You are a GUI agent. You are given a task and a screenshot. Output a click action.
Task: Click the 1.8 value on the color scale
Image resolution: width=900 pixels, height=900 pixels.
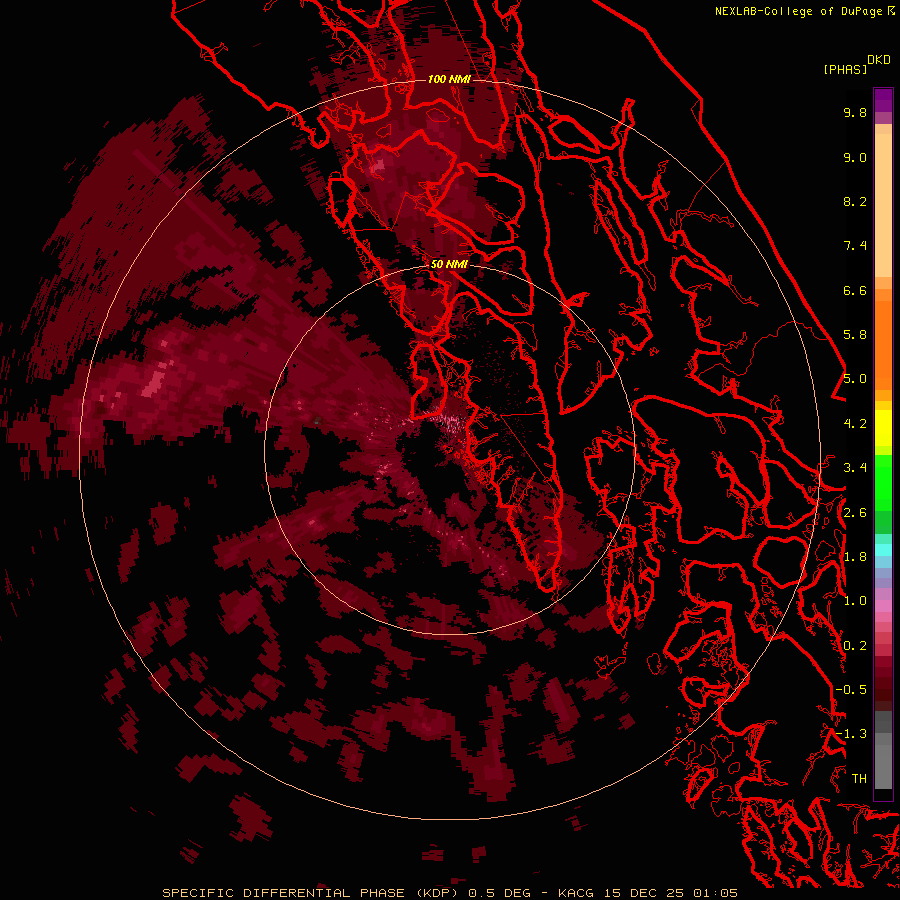pyautogui.click(x=855, y=557)
